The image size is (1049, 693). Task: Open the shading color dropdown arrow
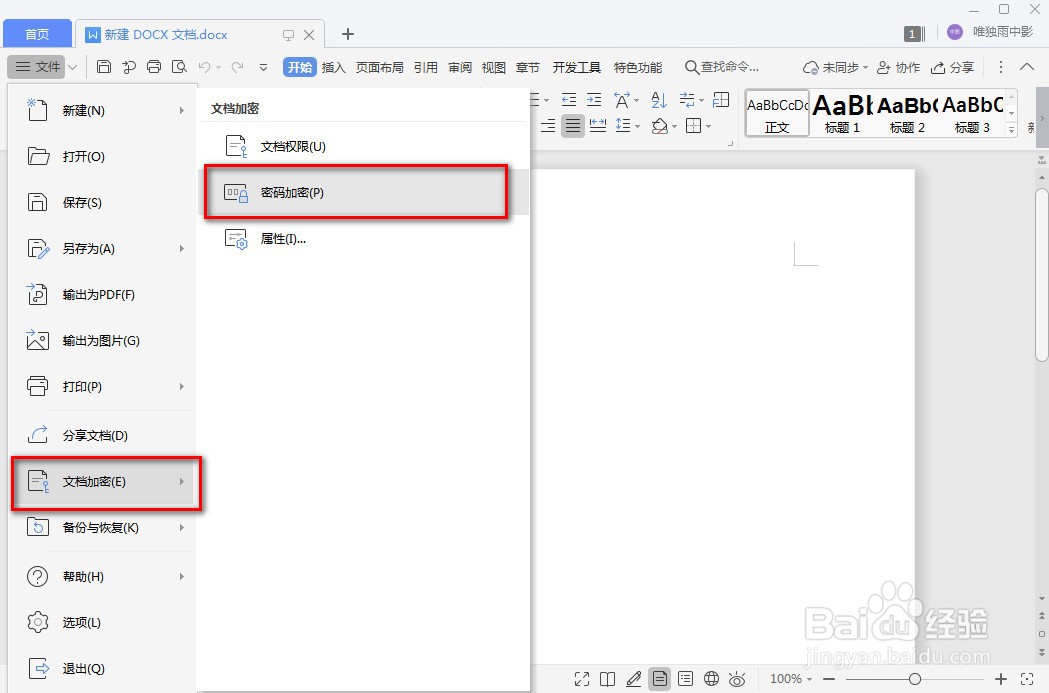(674, 126)
